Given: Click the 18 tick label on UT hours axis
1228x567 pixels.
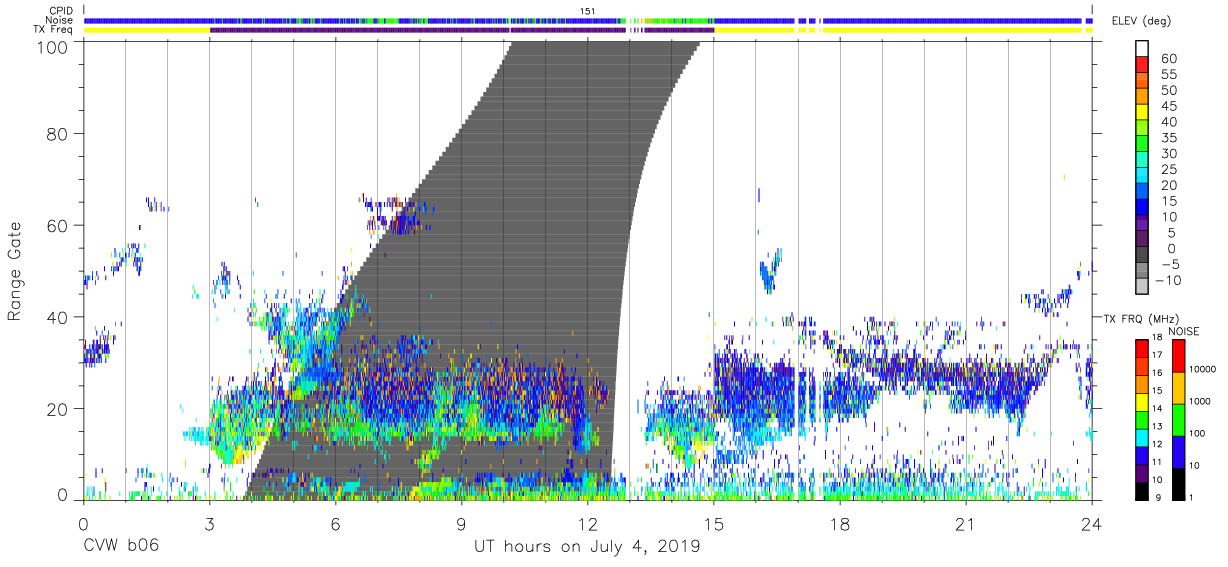Looking at the screenshot, I should 840,523.
